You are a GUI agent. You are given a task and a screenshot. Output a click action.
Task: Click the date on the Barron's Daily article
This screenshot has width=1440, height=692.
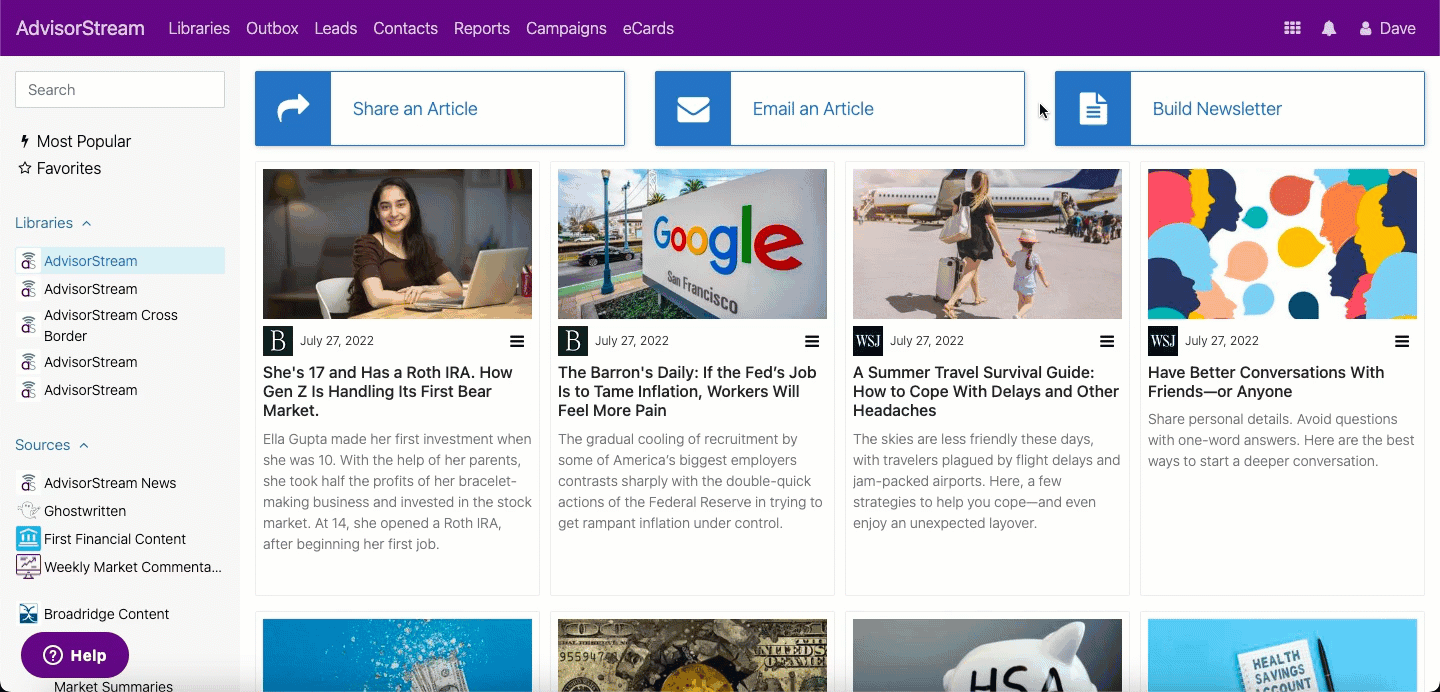631,341
